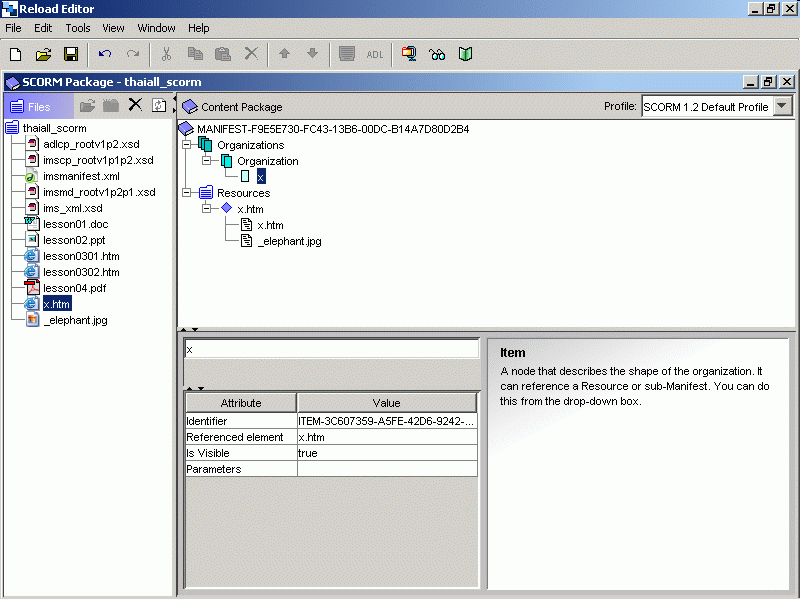The image size is (800, 600).
Task: Select lesson04.pdf in the file list
Action: (74, 288)
